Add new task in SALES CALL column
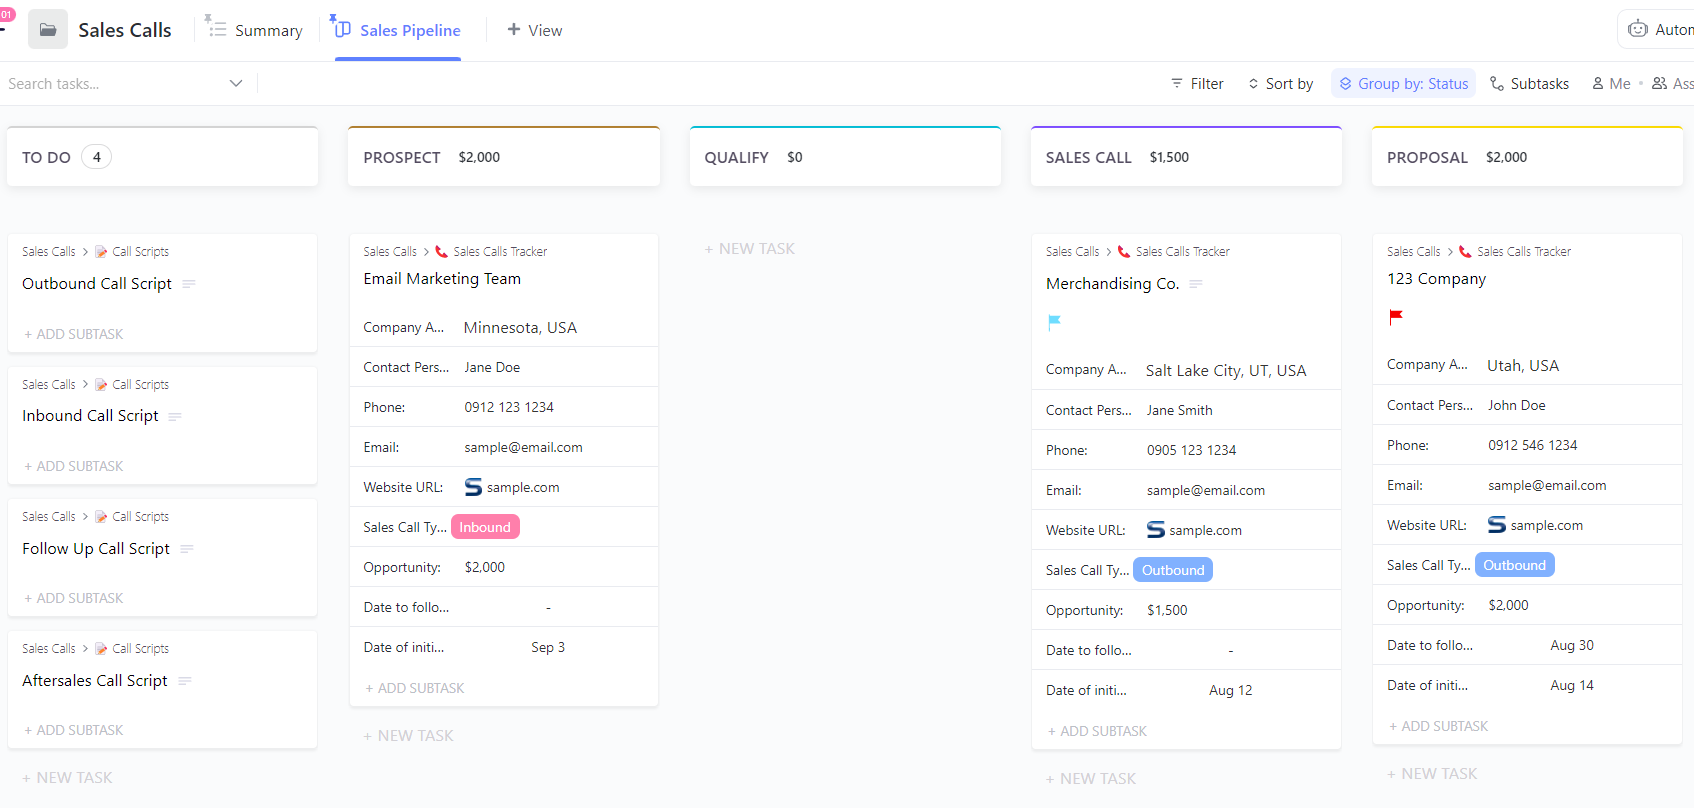 [1091, 779]
